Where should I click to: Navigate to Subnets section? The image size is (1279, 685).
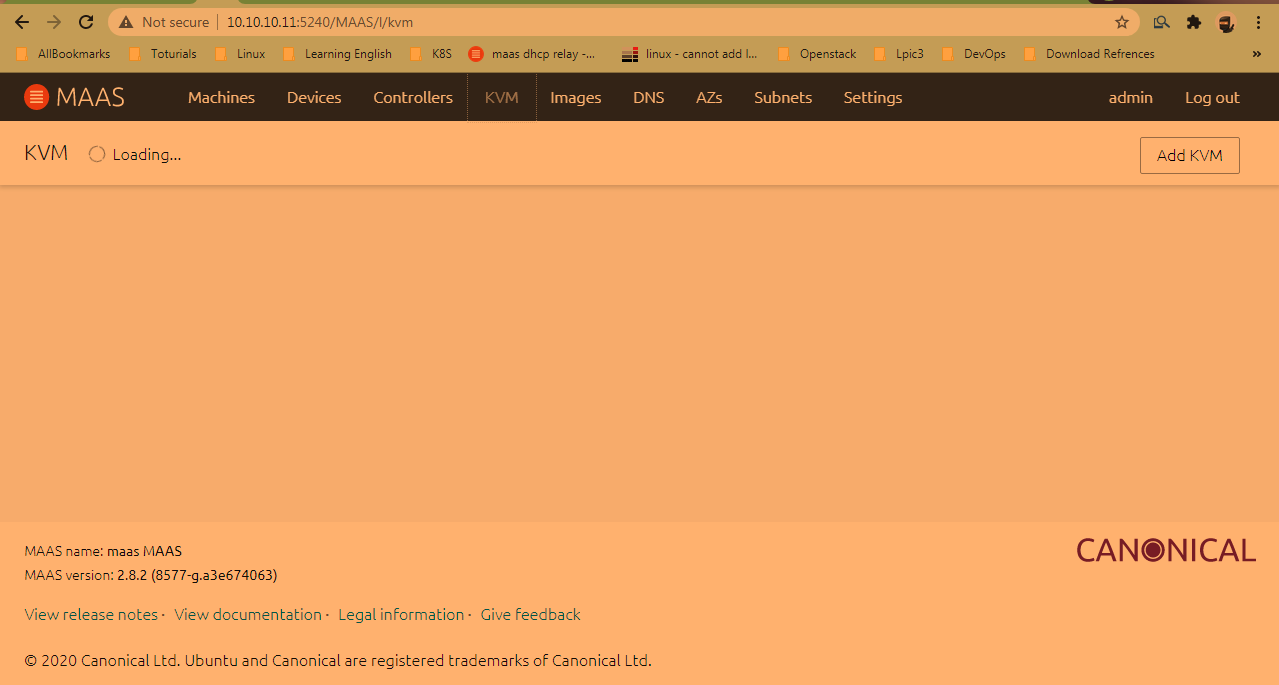point(782,97)
